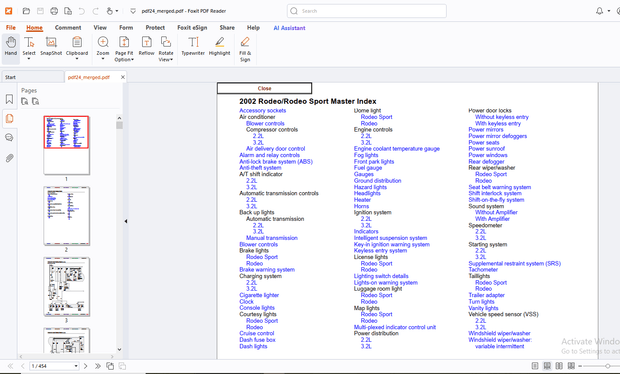Open the Pages thumbnail panel icon
This screenshot has height=374, width=620.
(9, 118)
